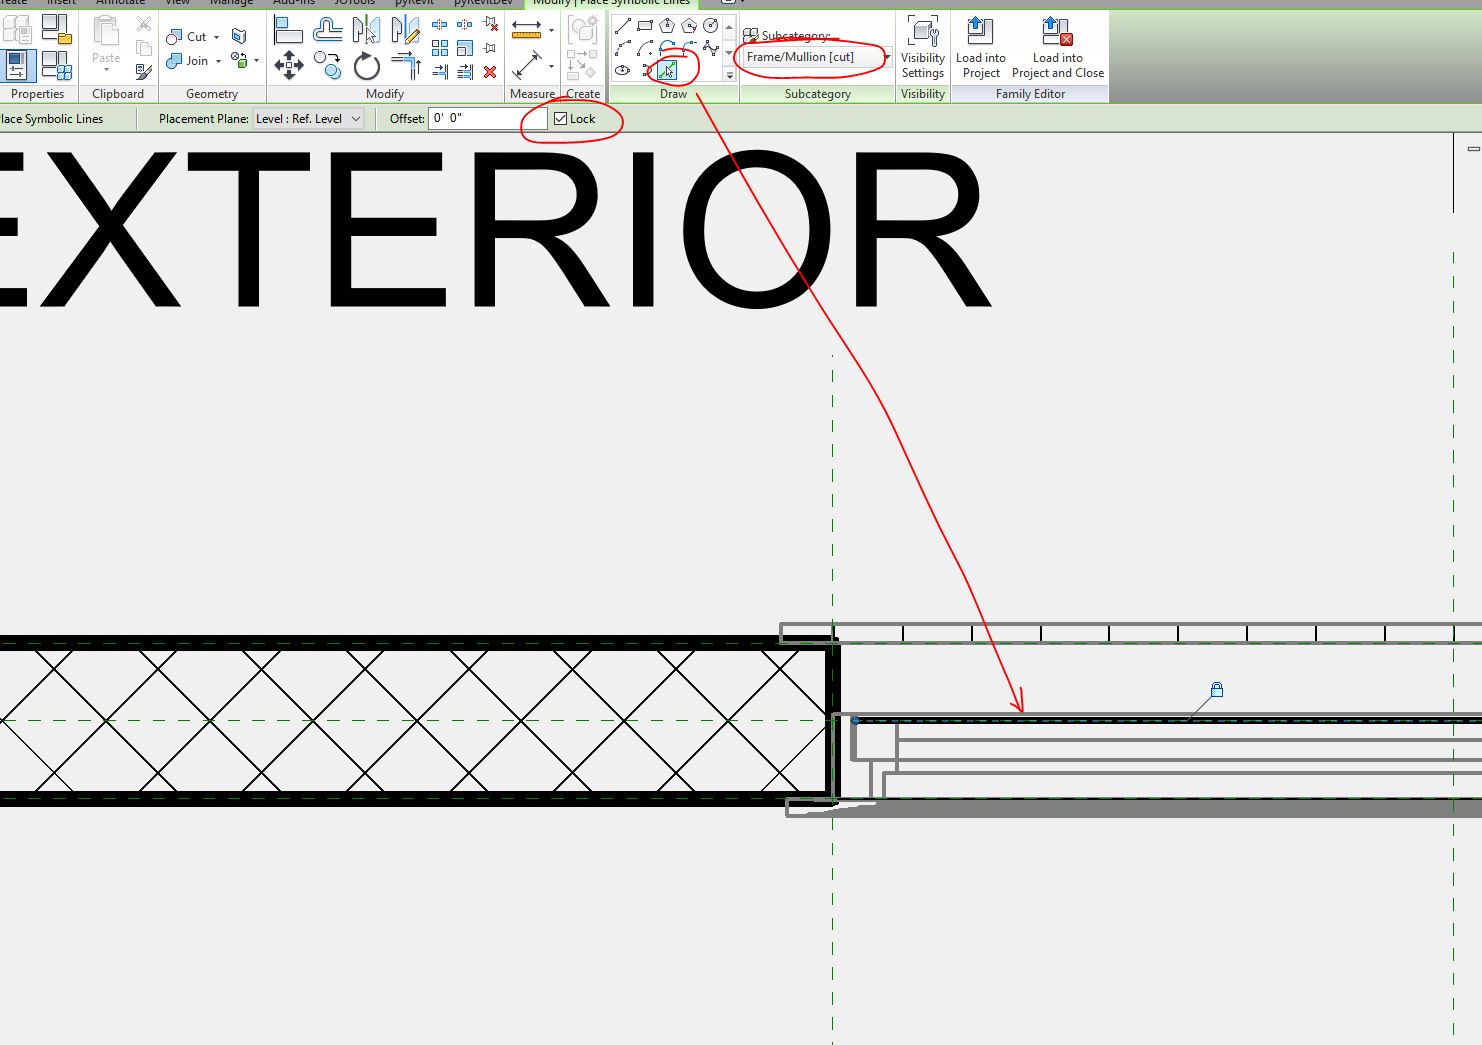
Task: Select the Spline draw tool
Action: [x=711, y=48]
